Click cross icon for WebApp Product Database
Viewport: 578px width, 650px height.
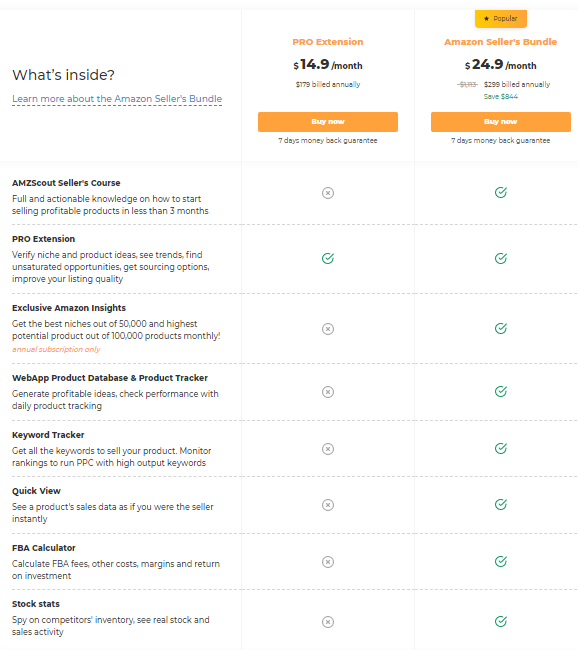[x=328, y=392]
